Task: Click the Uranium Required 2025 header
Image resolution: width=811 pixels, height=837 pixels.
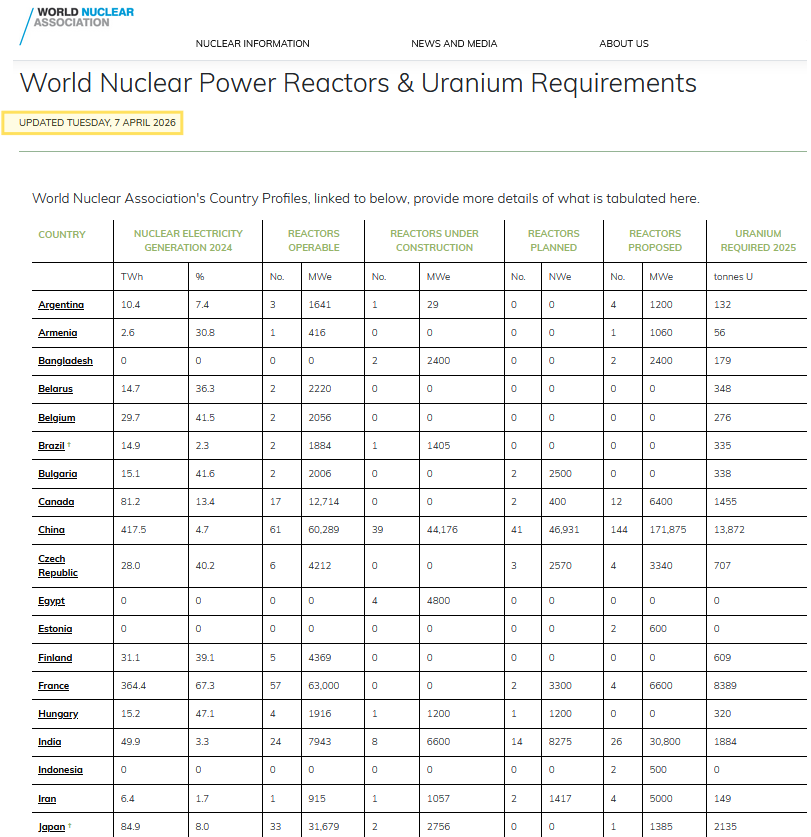Action: 758,241
